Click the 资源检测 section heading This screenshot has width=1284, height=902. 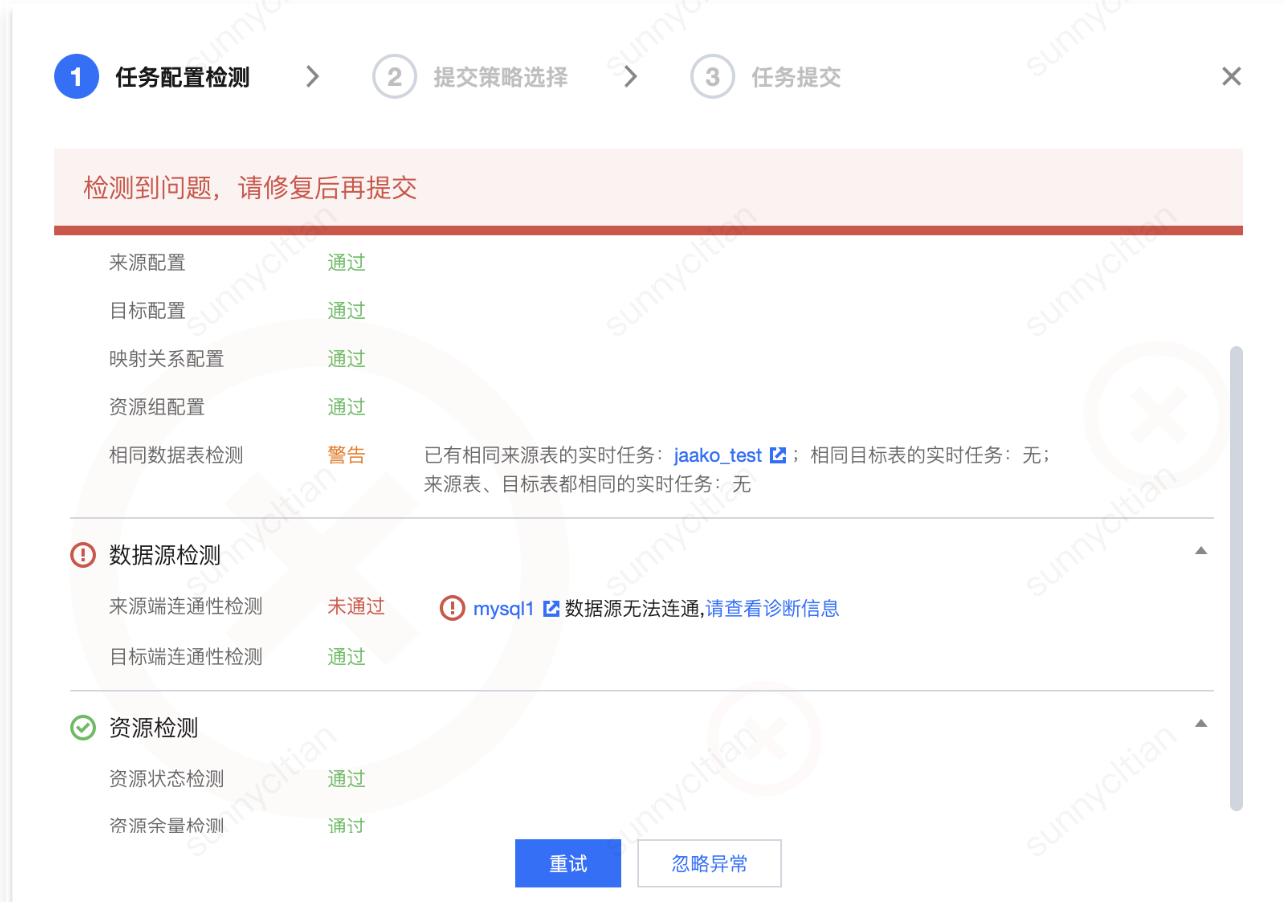pos(153,728)
